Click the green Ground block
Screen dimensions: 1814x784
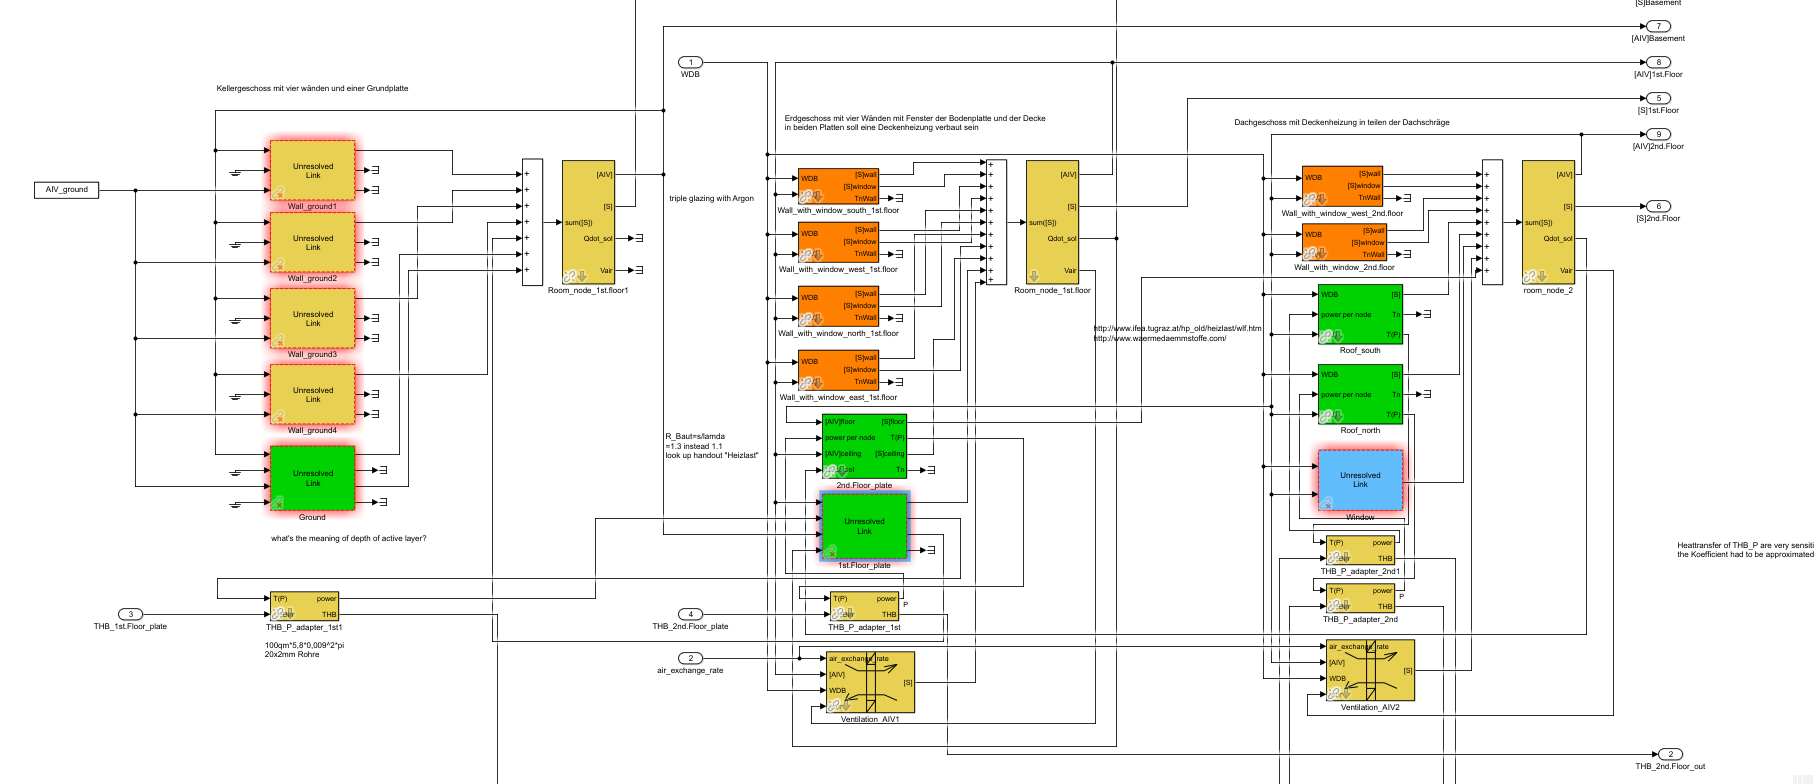pyautogui.click(x=312, y=478)
